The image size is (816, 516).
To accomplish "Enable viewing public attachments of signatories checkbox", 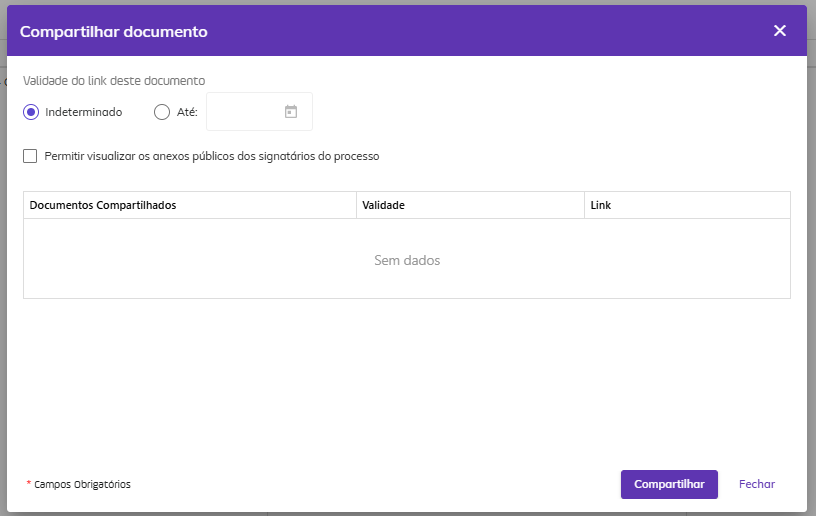I will tap(30, 156).
